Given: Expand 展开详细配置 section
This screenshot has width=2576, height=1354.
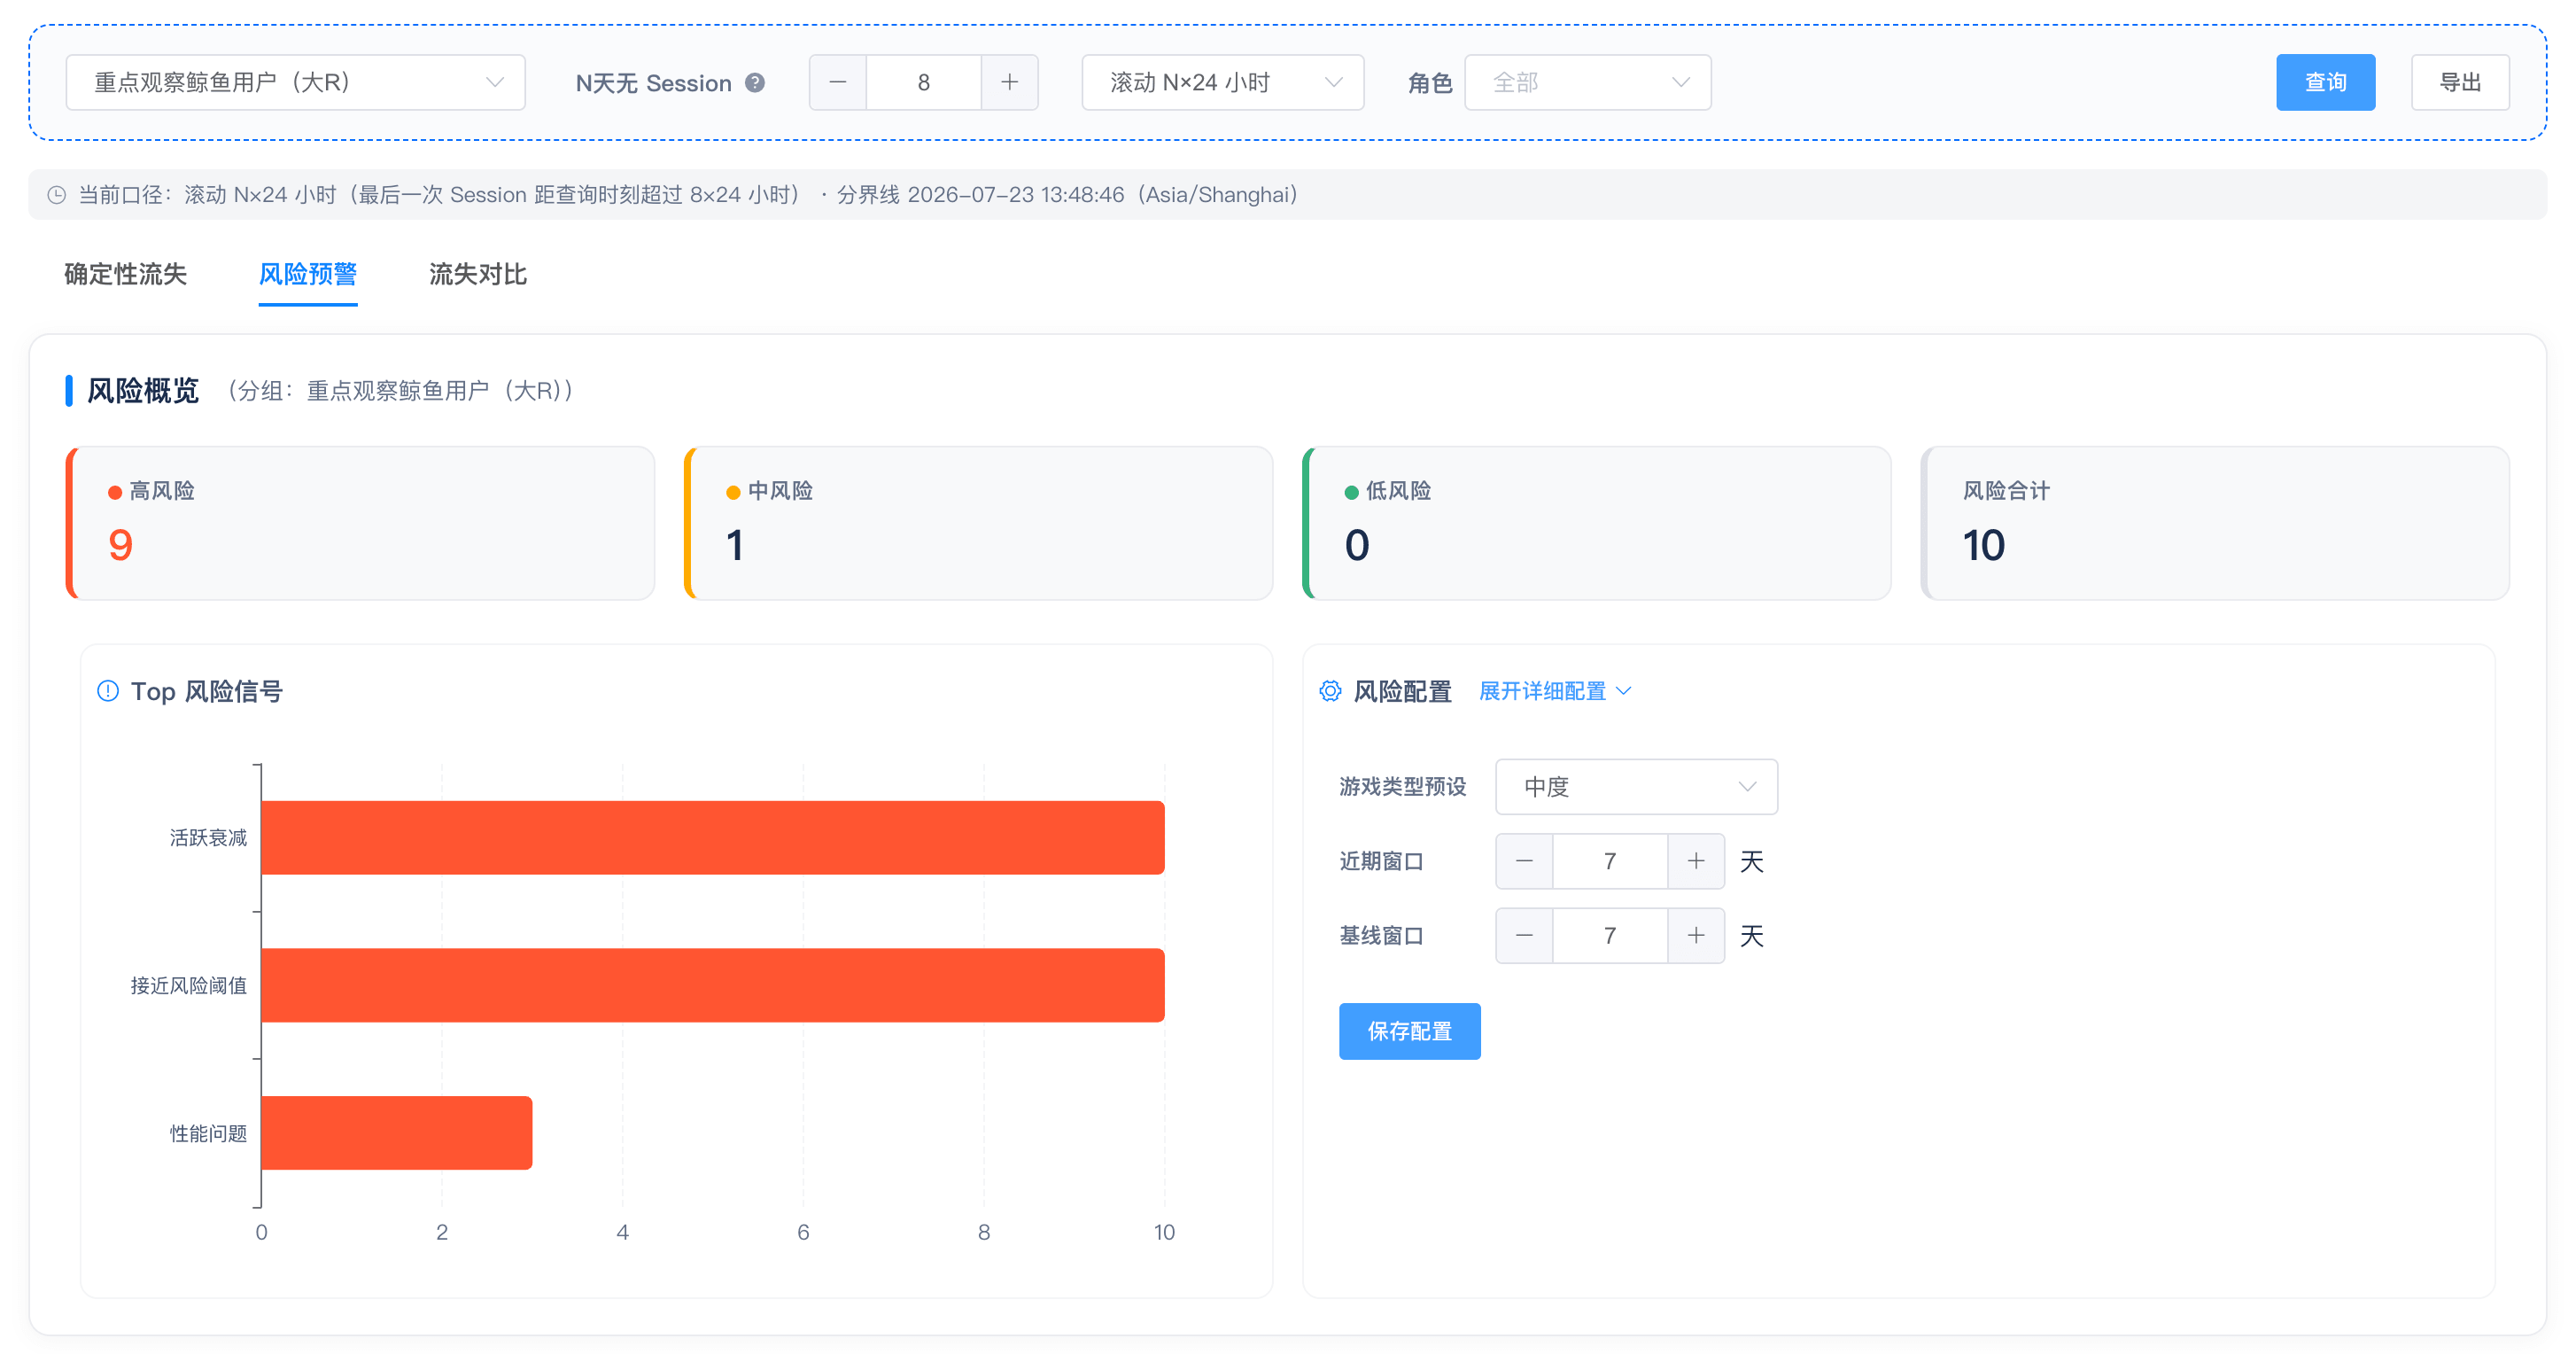Looking at the screenshot, I should click(x=1555, y=691).
